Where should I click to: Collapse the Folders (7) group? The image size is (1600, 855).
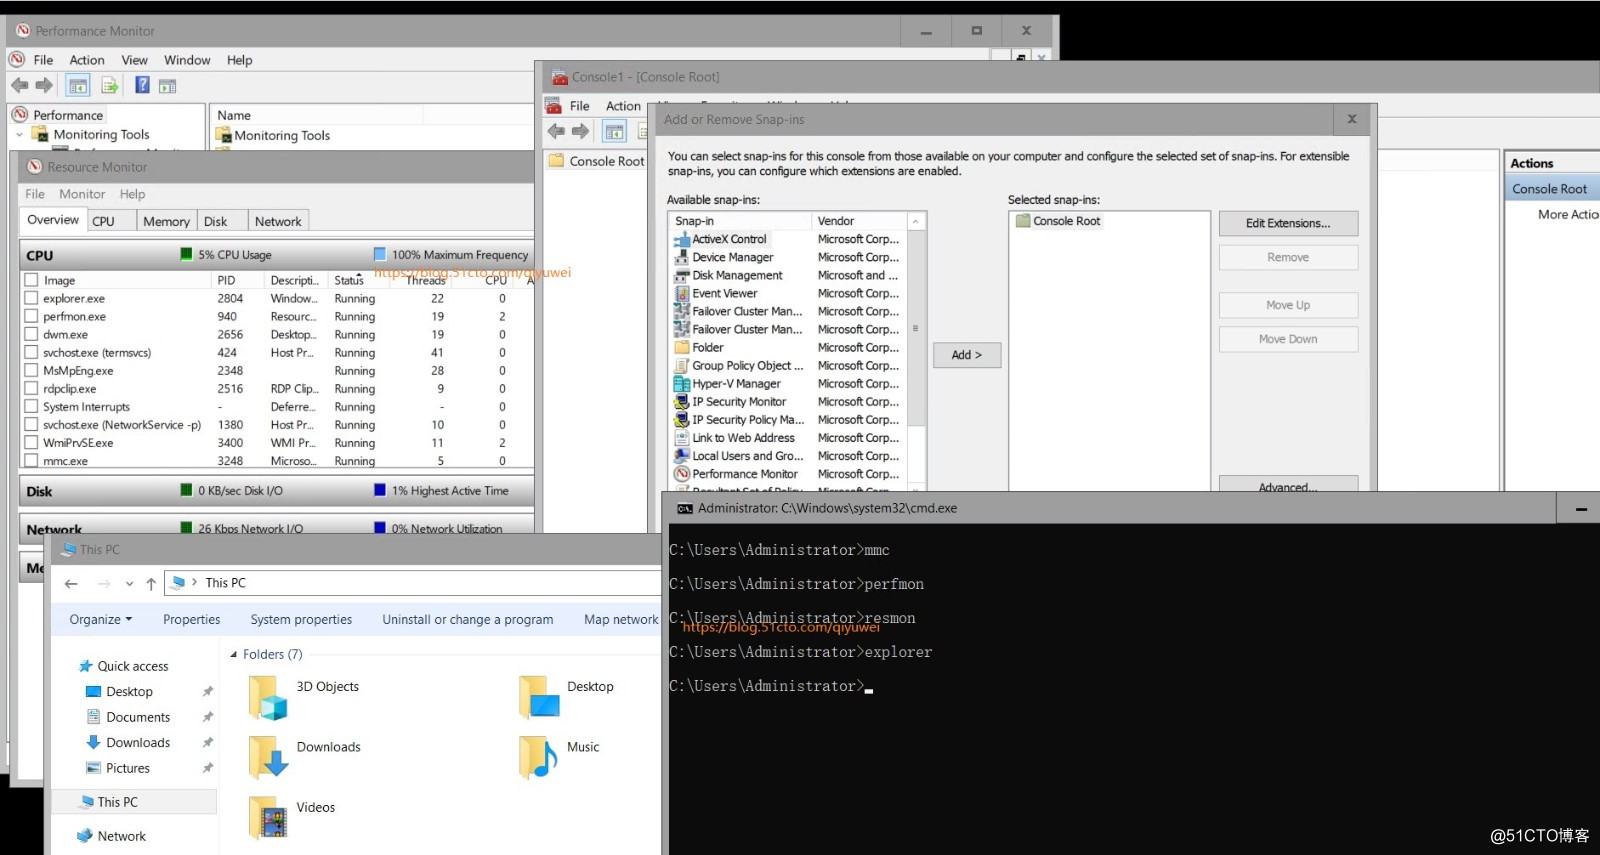click(x=234, y=654)
